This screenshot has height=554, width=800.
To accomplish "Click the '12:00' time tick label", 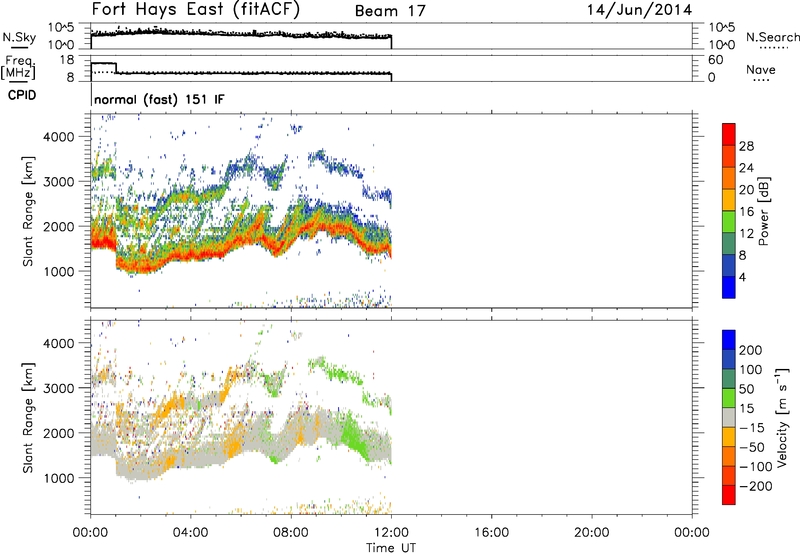I will (391, 533).
